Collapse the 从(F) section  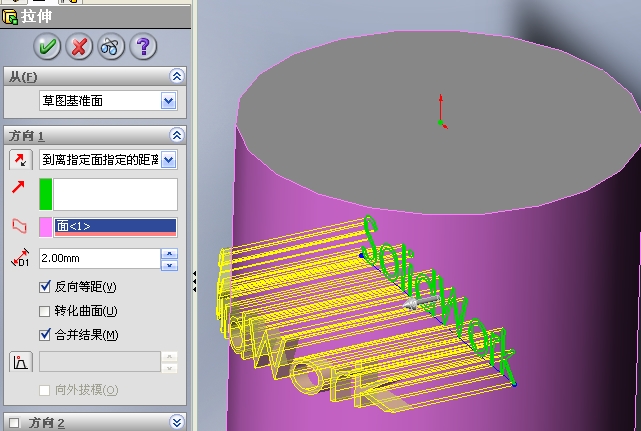pos(177,76)
